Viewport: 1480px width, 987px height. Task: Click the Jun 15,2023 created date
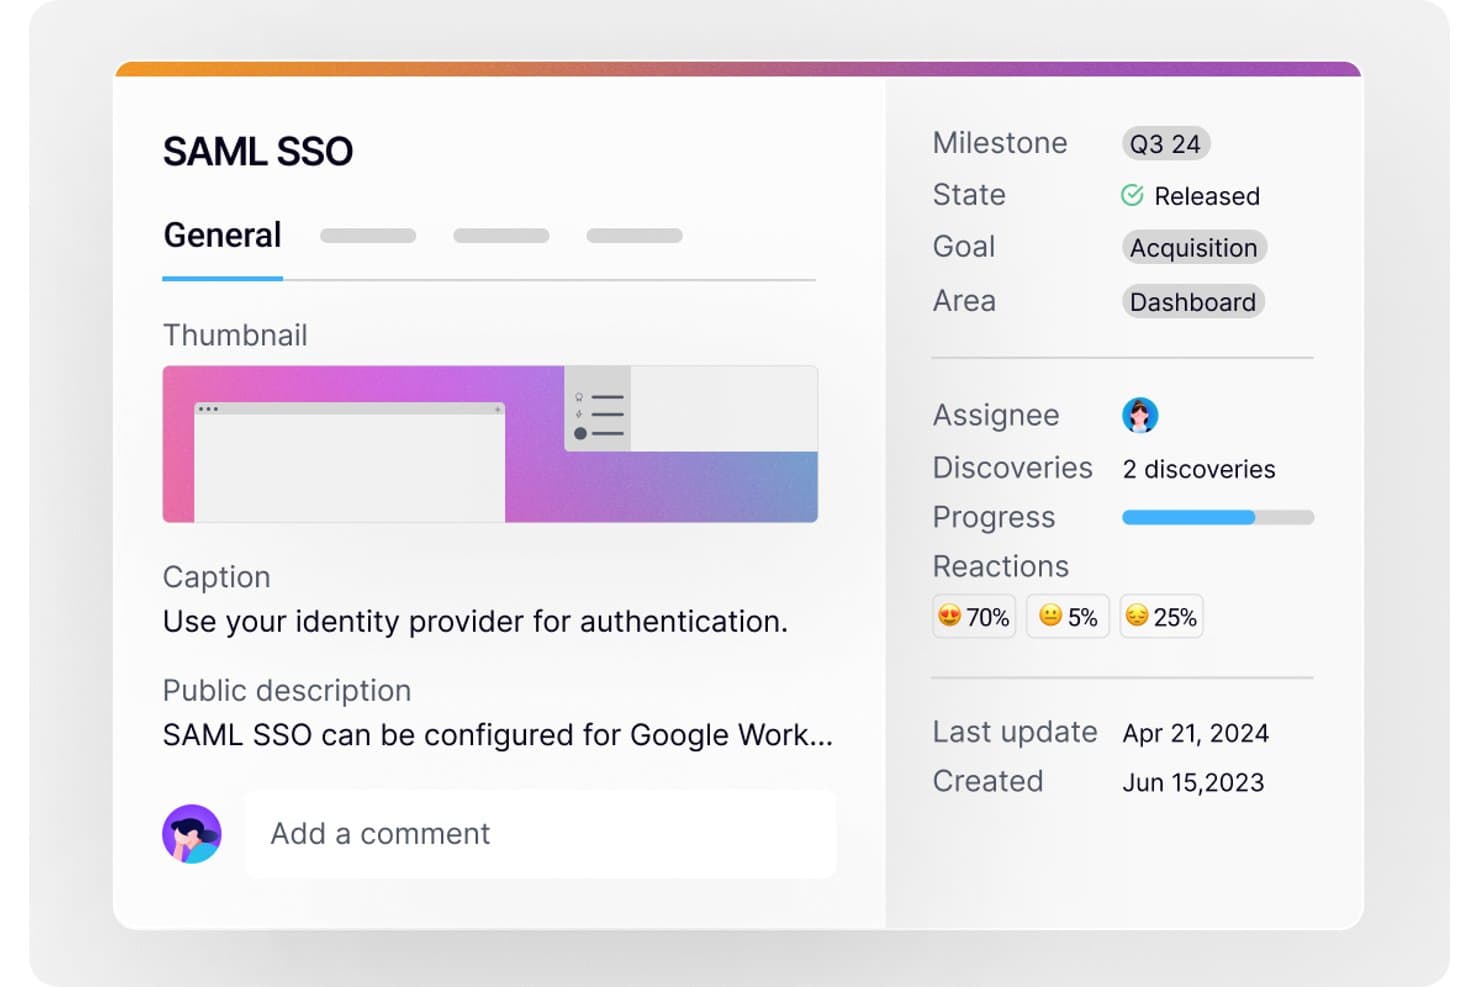coord(1193,782)
